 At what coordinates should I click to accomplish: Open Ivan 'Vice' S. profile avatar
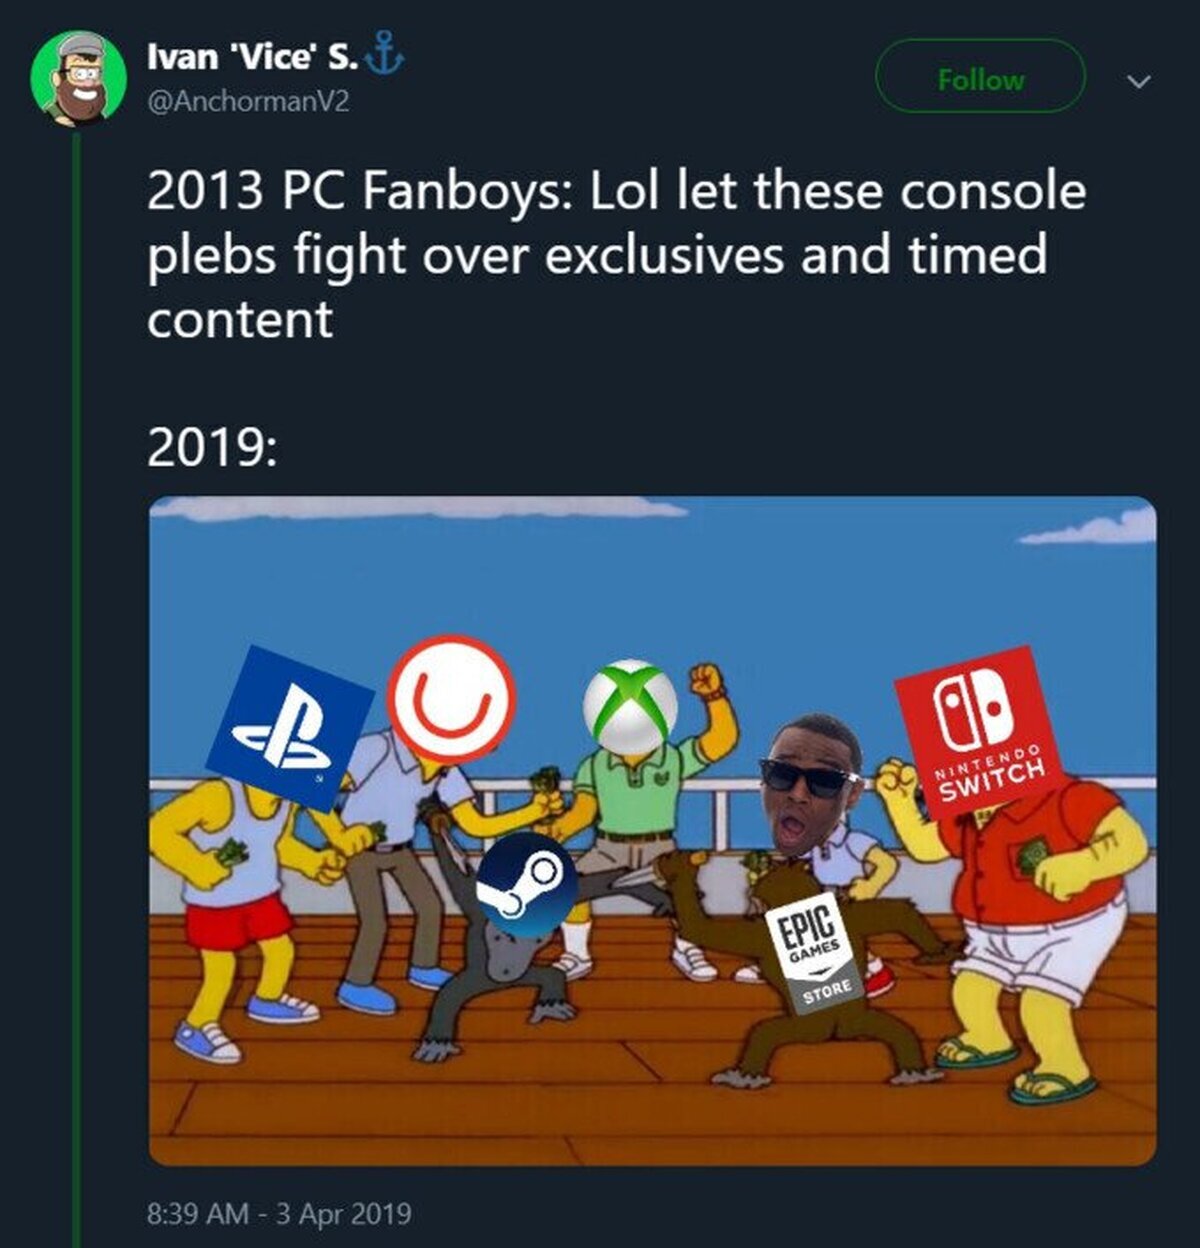77,77
